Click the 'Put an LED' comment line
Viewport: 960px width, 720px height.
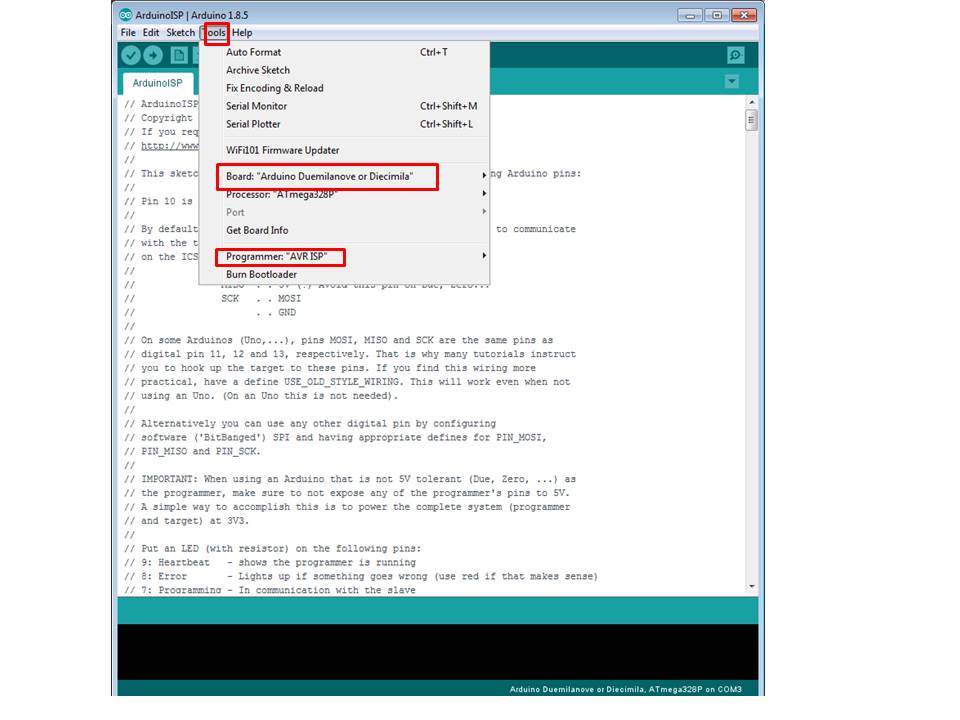click(272, 549)
